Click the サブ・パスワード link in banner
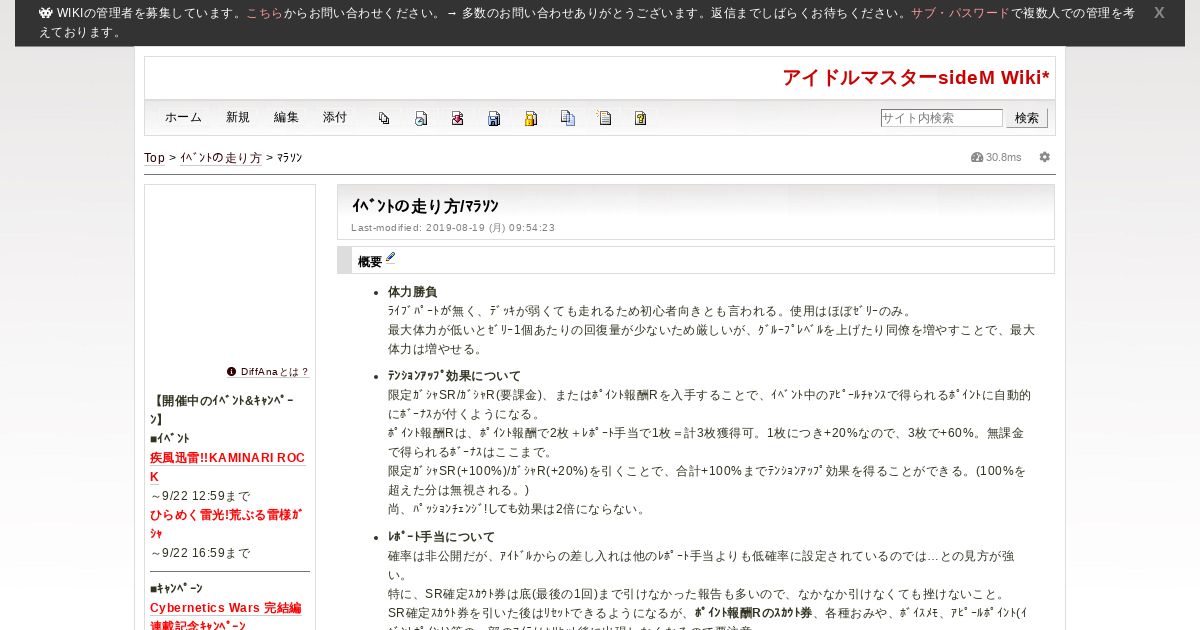1200x630 pixels. click(x=960, y=13)
